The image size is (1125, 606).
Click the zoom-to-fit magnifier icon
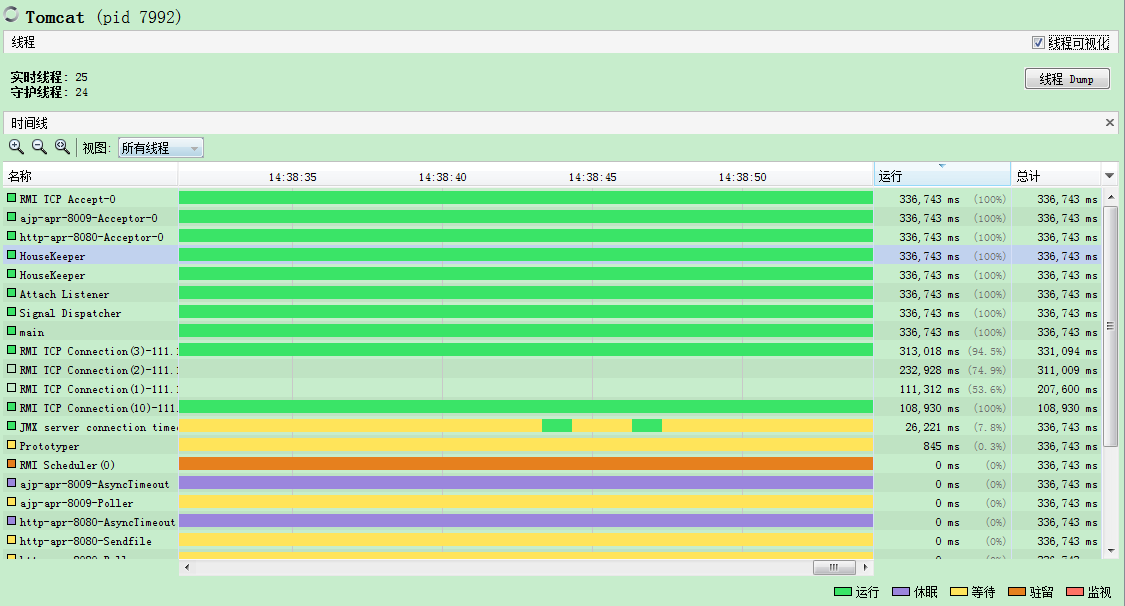(63, 147)
